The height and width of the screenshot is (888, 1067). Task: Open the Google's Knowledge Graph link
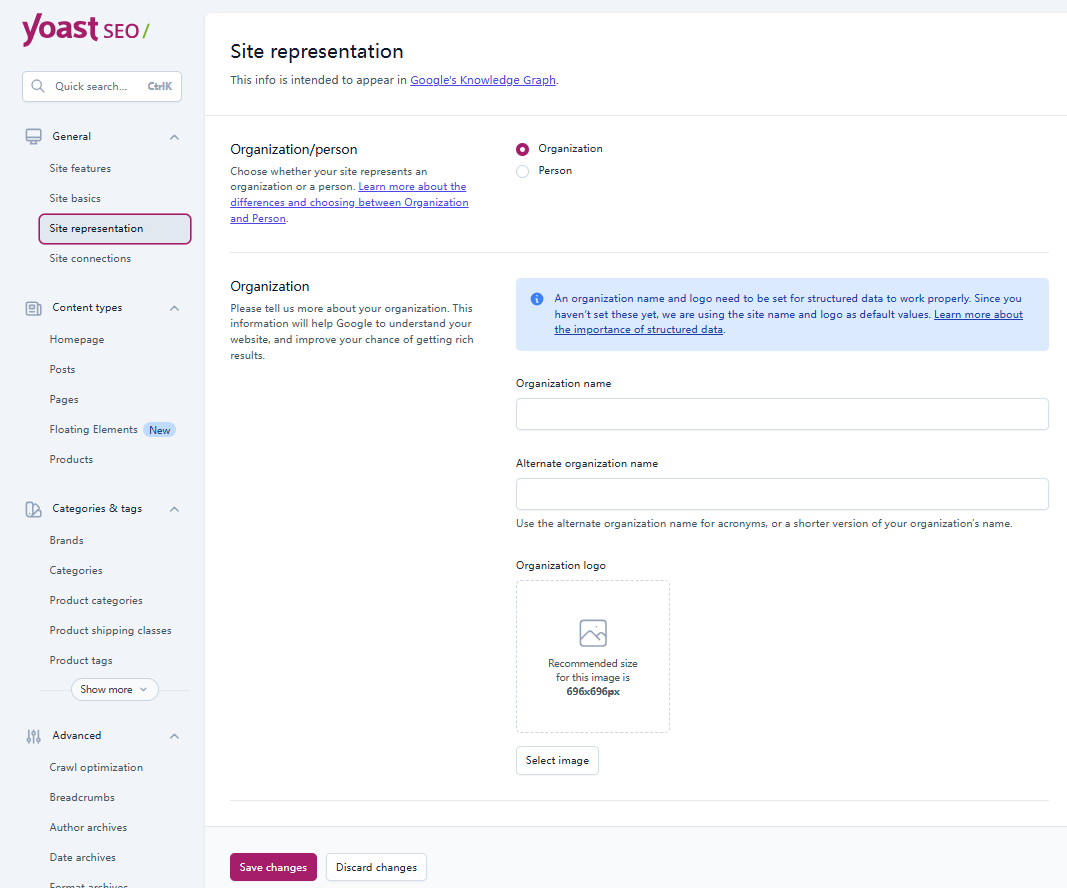(483, 80)
